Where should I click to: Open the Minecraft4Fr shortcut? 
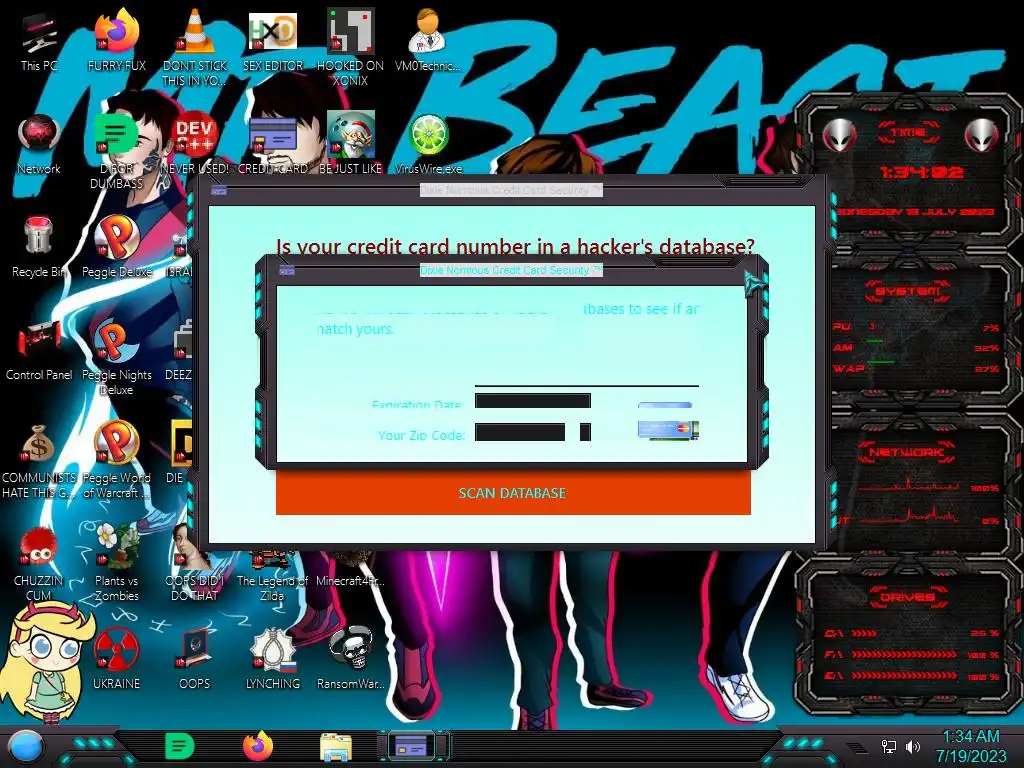tap(350, 569)
